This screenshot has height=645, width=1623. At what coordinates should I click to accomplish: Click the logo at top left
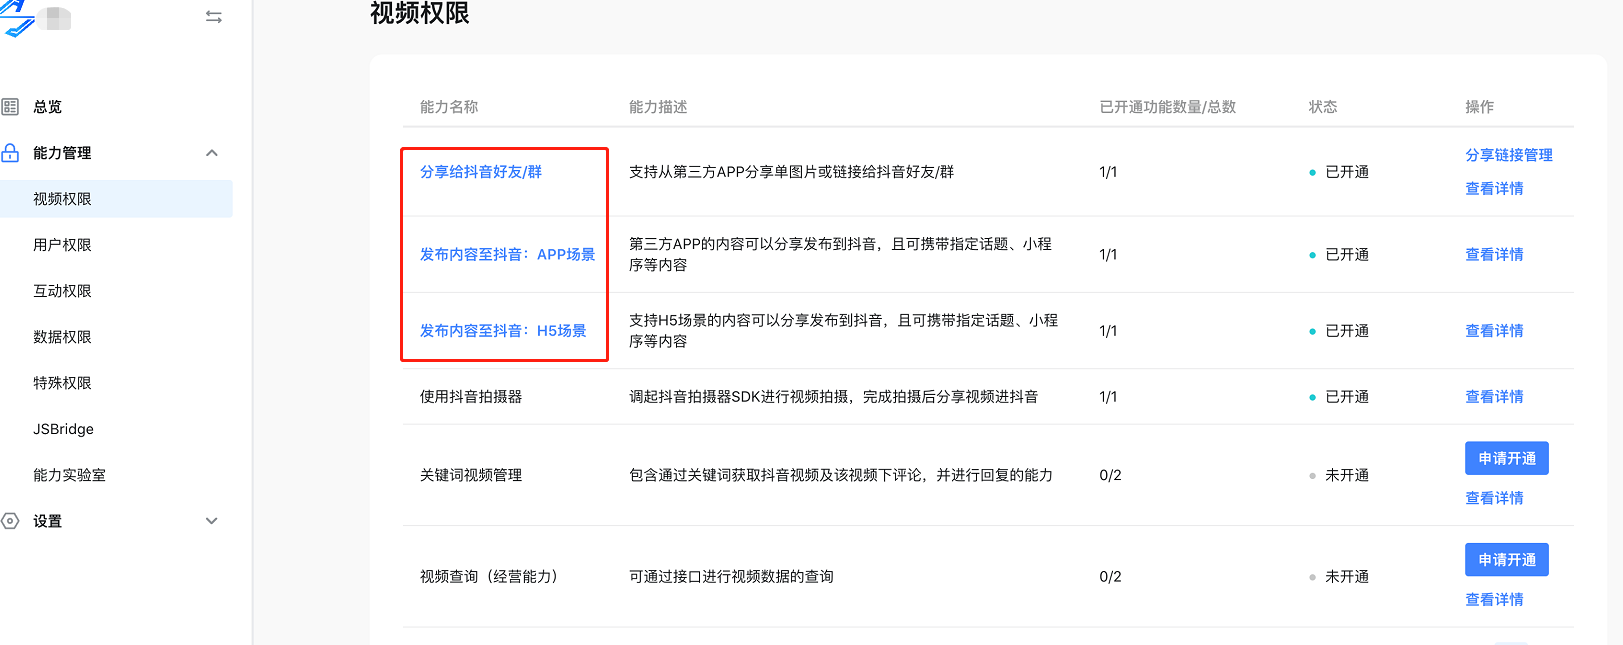pos(18,18)
